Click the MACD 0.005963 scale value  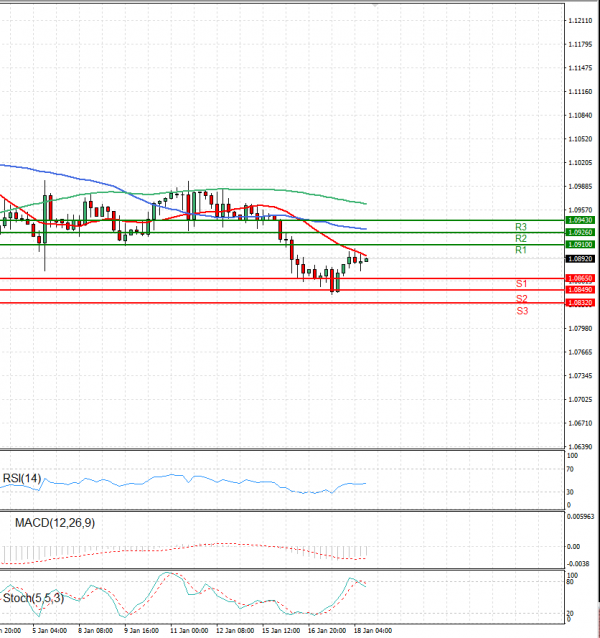coord(580,517)
